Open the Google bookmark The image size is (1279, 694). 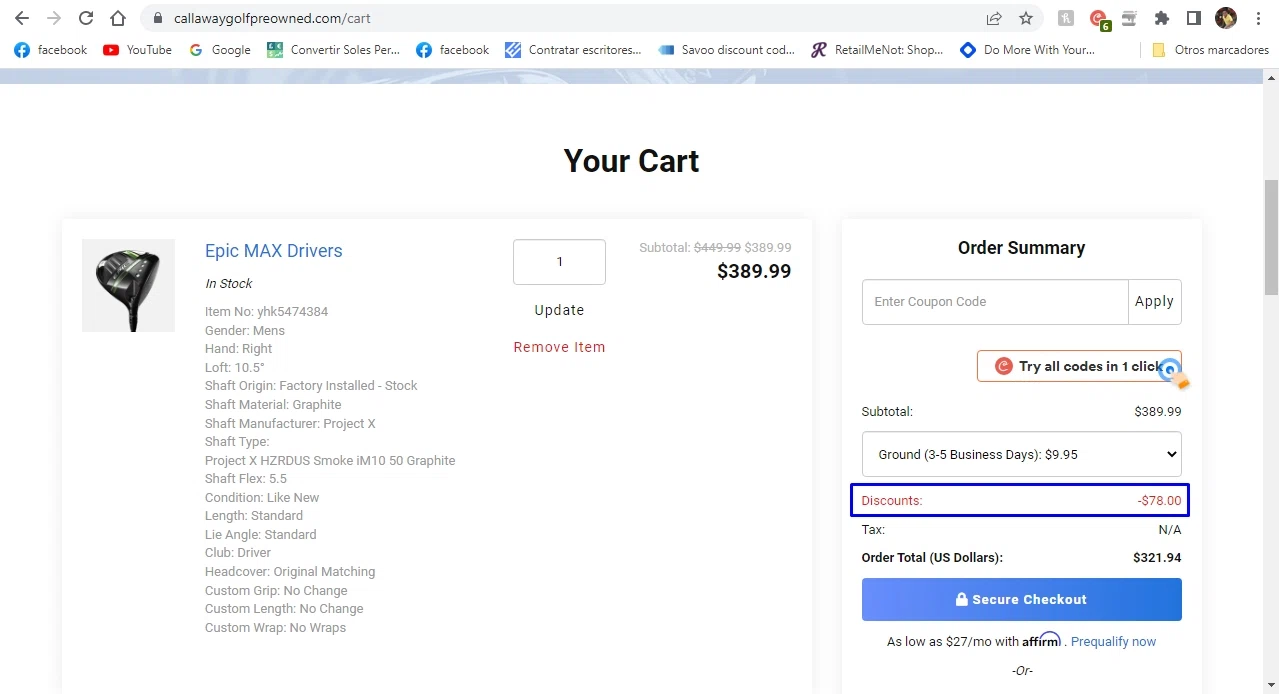click(x=220, y=50)
